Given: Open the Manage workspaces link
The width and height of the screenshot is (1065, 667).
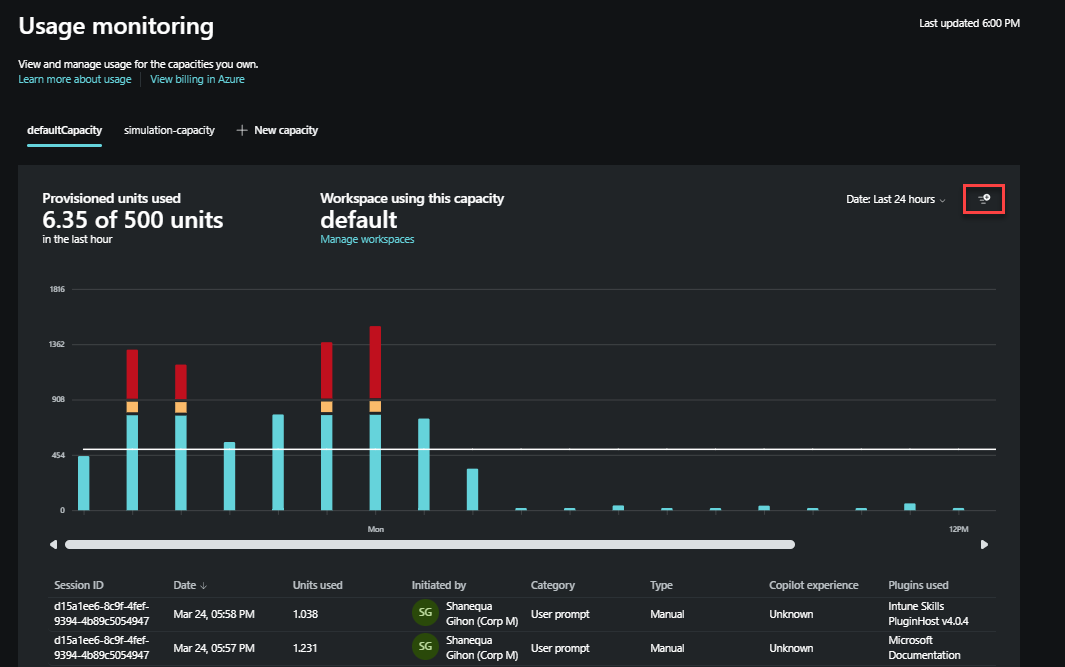Looking at the screenshot, I should pyautogui.click(x=366, y=239).
